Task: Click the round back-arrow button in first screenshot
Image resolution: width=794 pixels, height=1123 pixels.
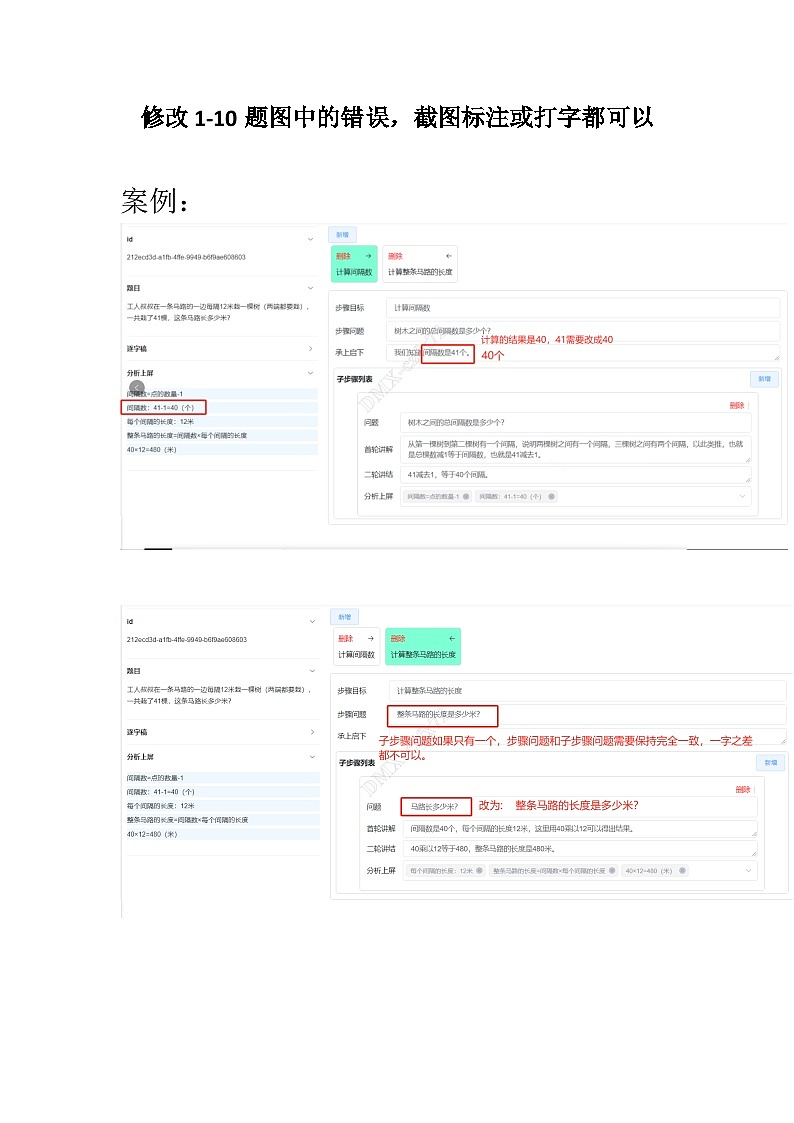Action: pos(137,387)
